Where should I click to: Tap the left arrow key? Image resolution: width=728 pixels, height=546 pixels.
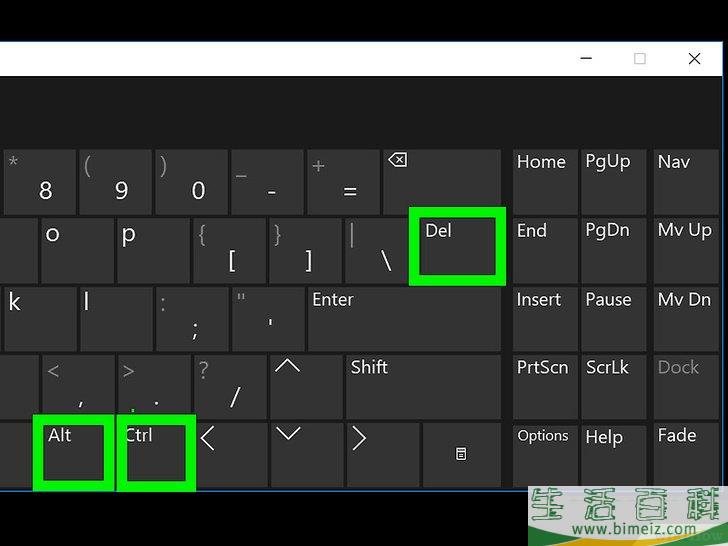pyautogui.click(x=232, y=454)
